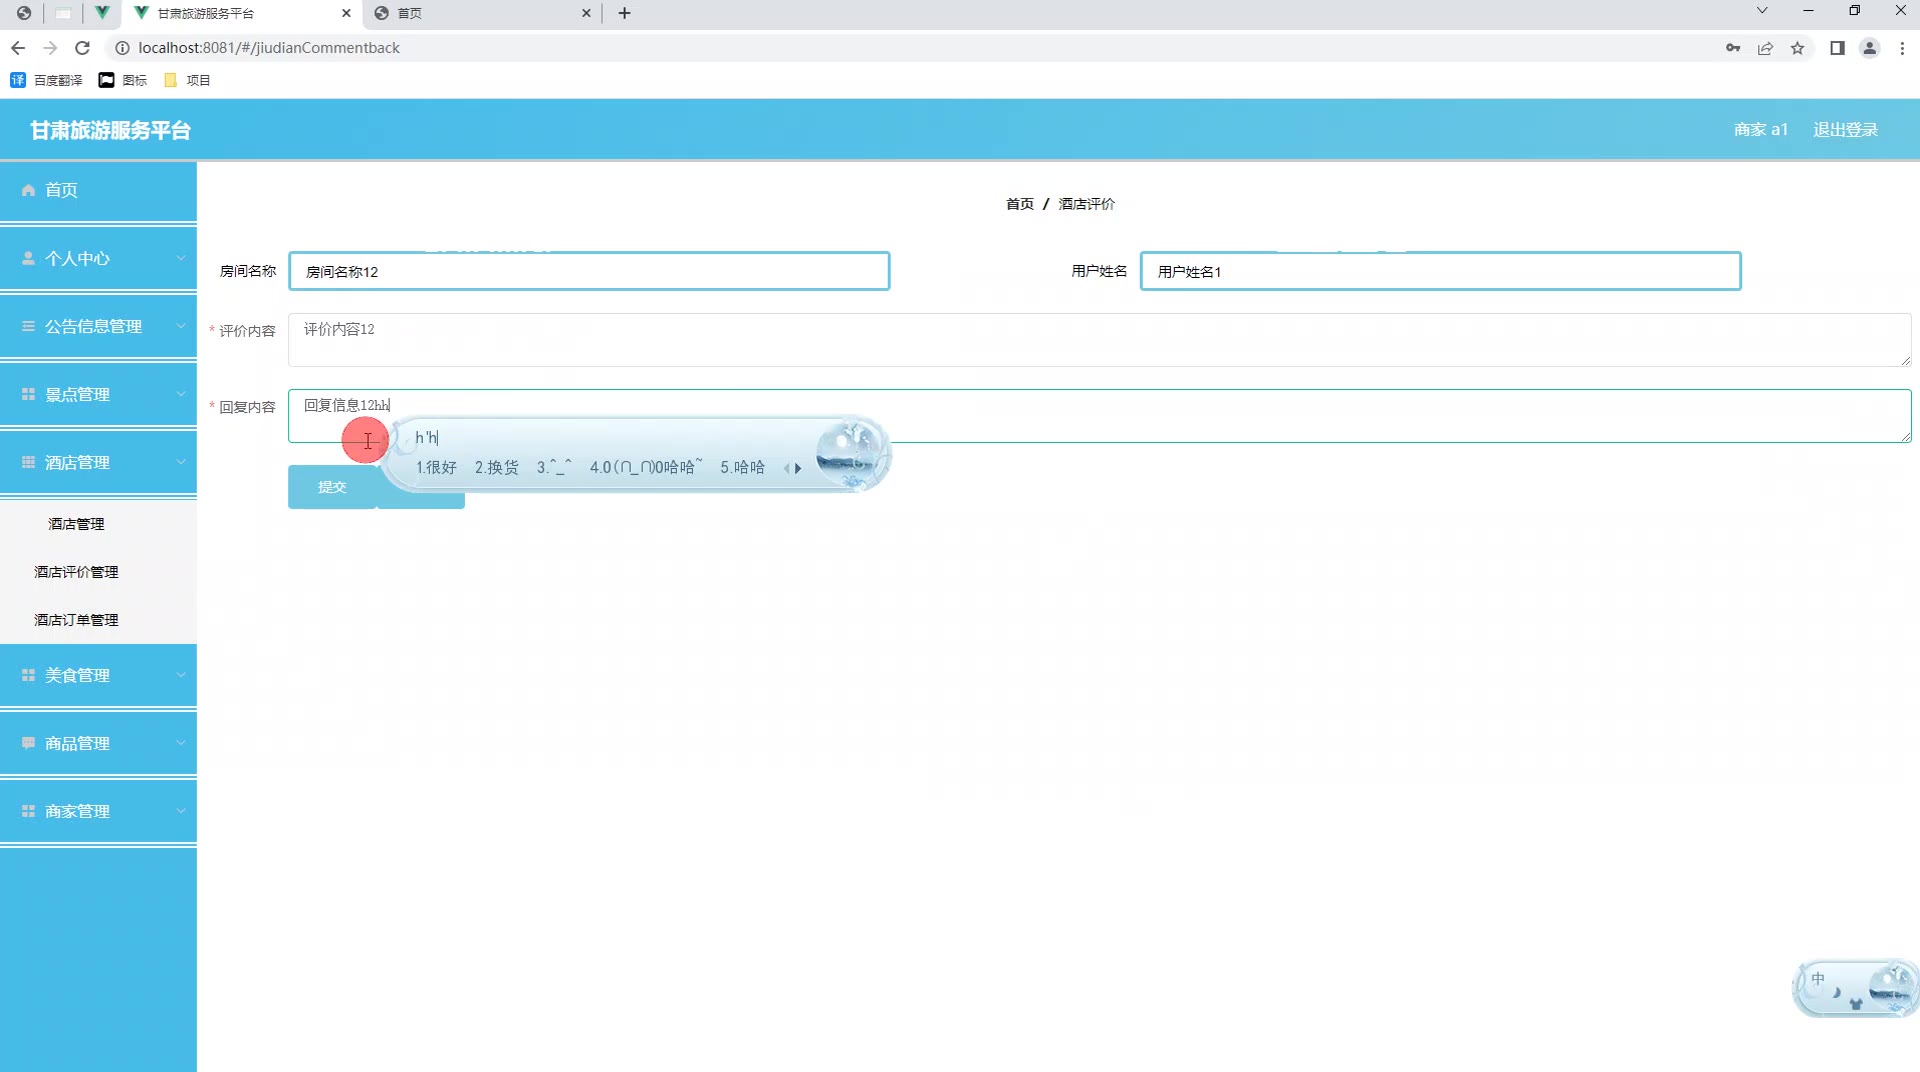Switch to the second 首页 browser tab
1920x1072 pixels.
(482, 13)
